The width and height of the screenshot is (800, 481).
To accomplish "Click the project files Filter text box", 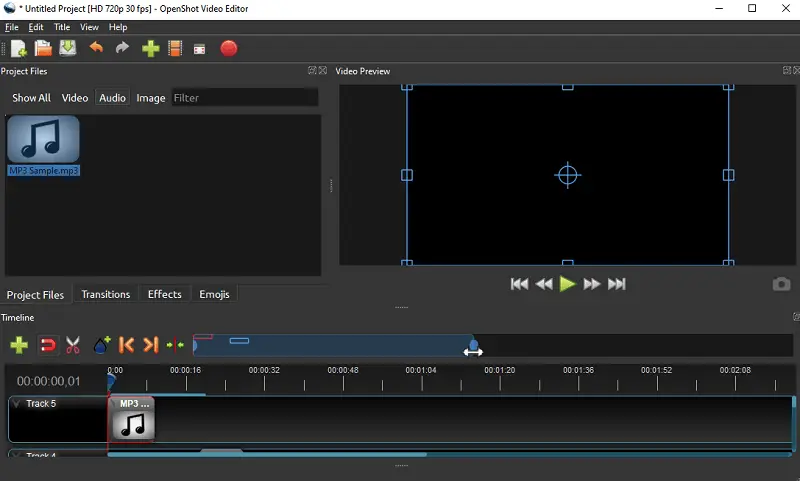I will 244,97.
